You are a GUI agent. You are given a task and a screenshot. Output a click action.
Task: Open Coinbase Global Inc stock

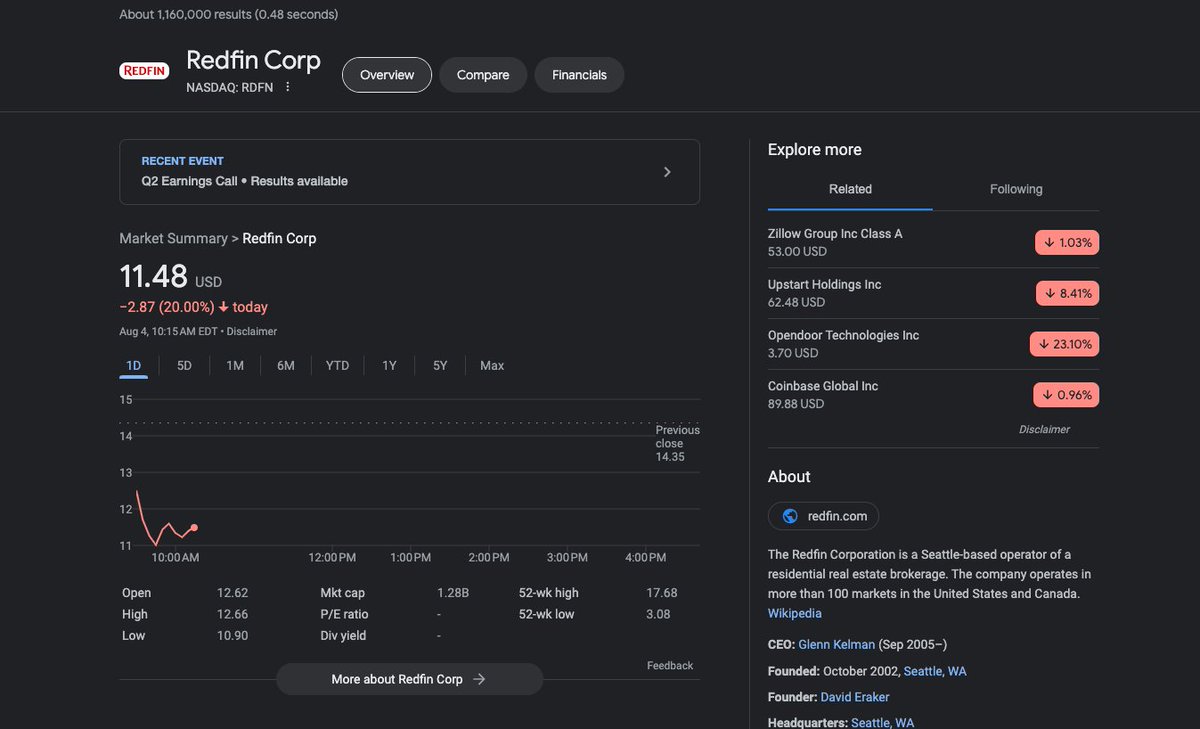click(x=933, y=395)
